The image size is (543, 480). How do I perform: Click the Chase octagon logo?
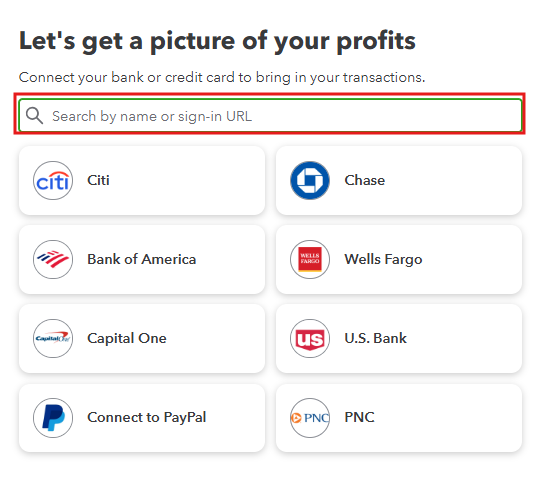pos(310,180)
